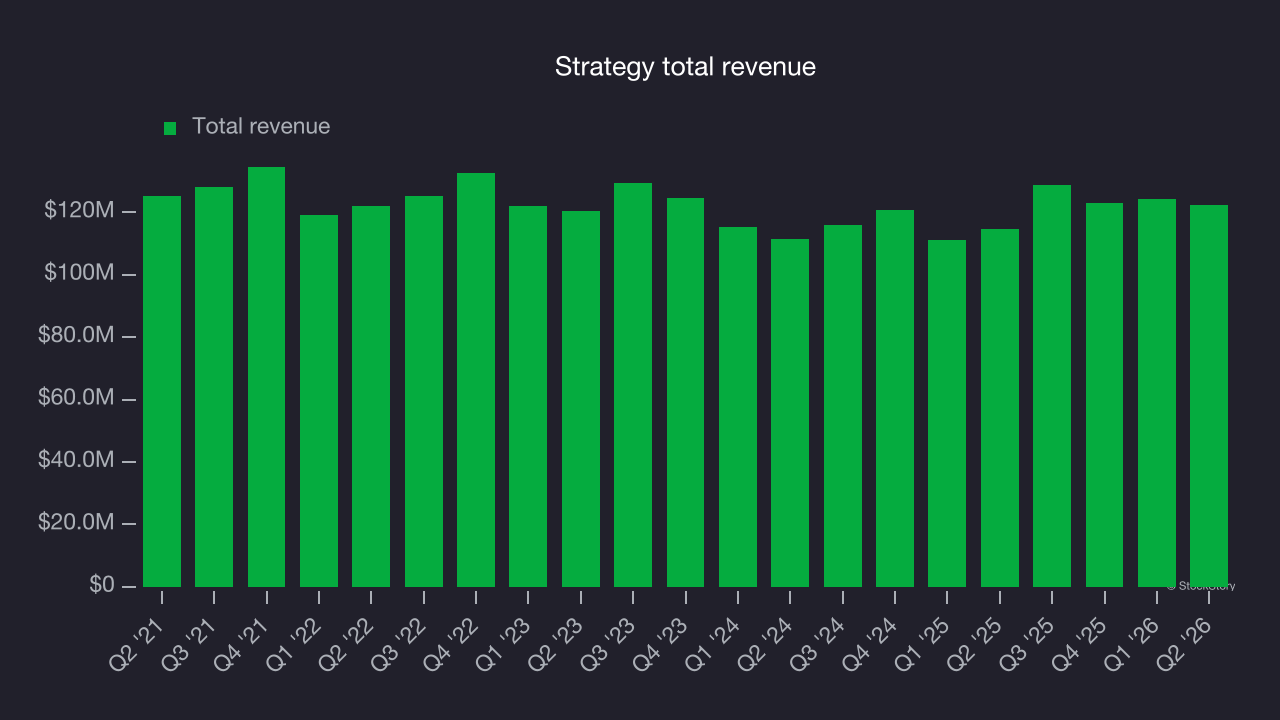Image resolution: width=1280 pixels, height=720 pixels.
Task: Click the Total revenue legend label
Action: pos(261,127)
